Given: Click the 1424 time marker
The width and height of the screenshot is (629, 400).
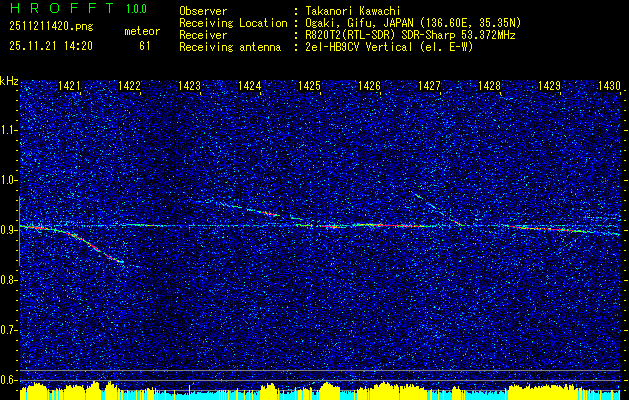Looking at the screenshot, I should click(250, 85).
